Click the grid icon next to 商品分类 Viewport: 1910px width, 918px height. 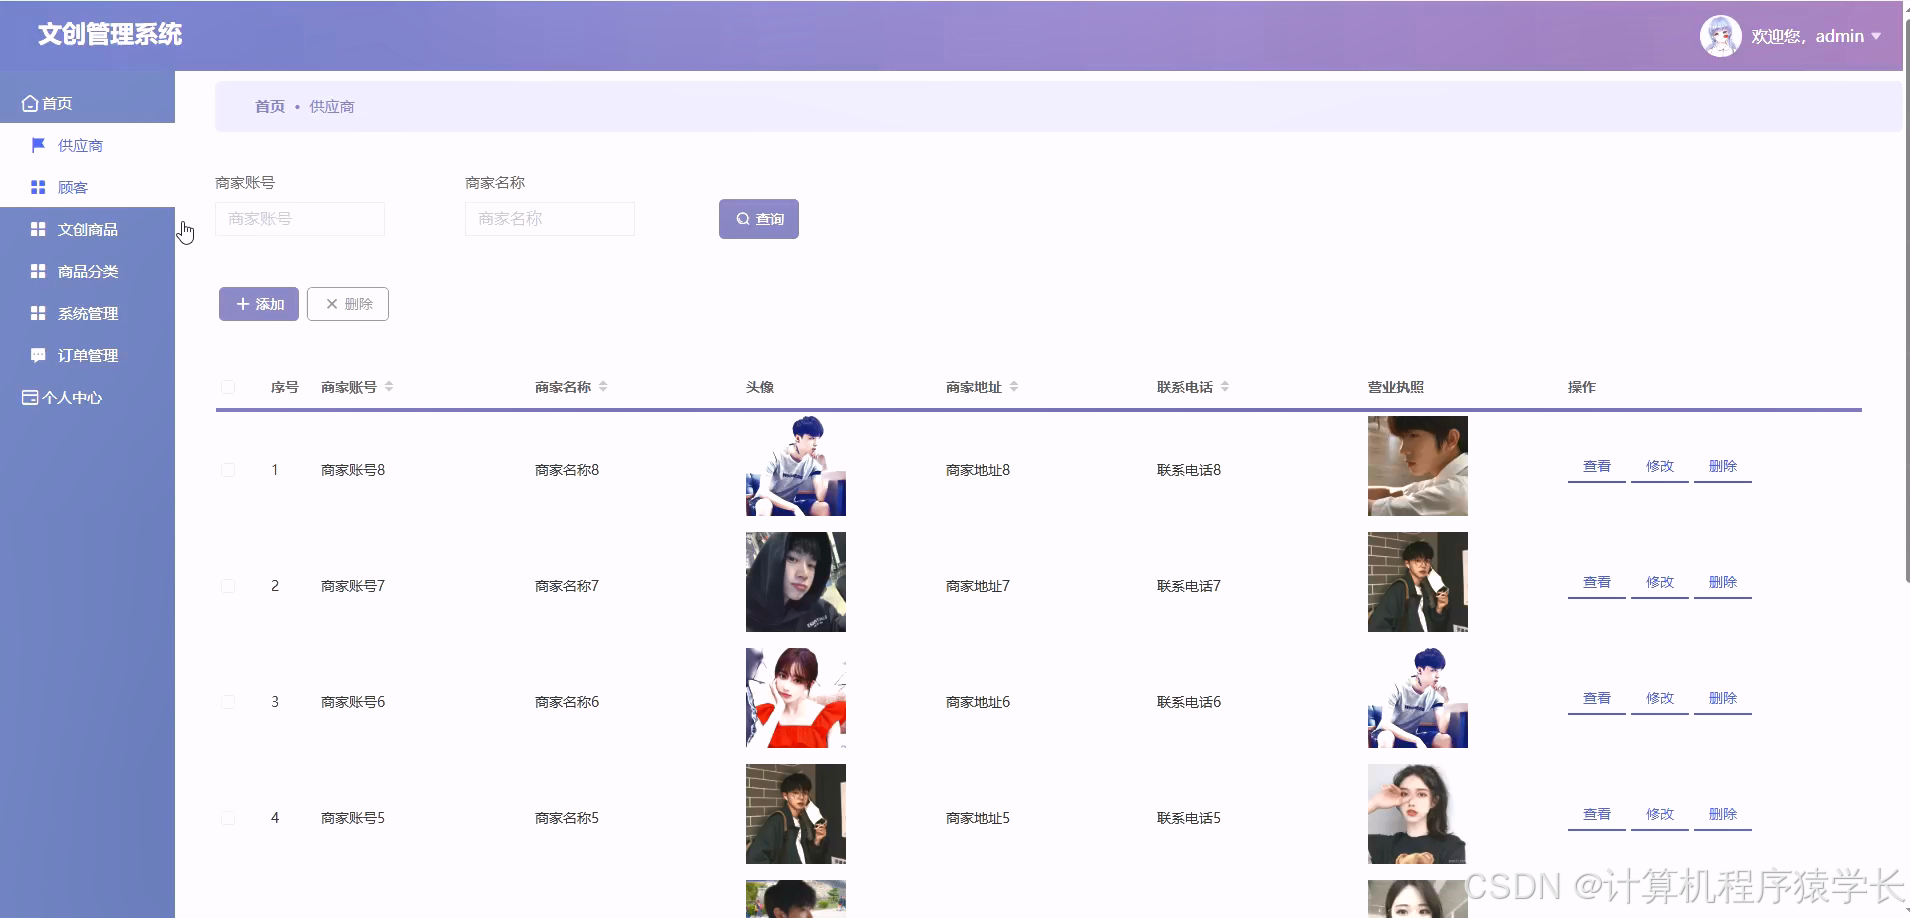(x=38, y=271)
